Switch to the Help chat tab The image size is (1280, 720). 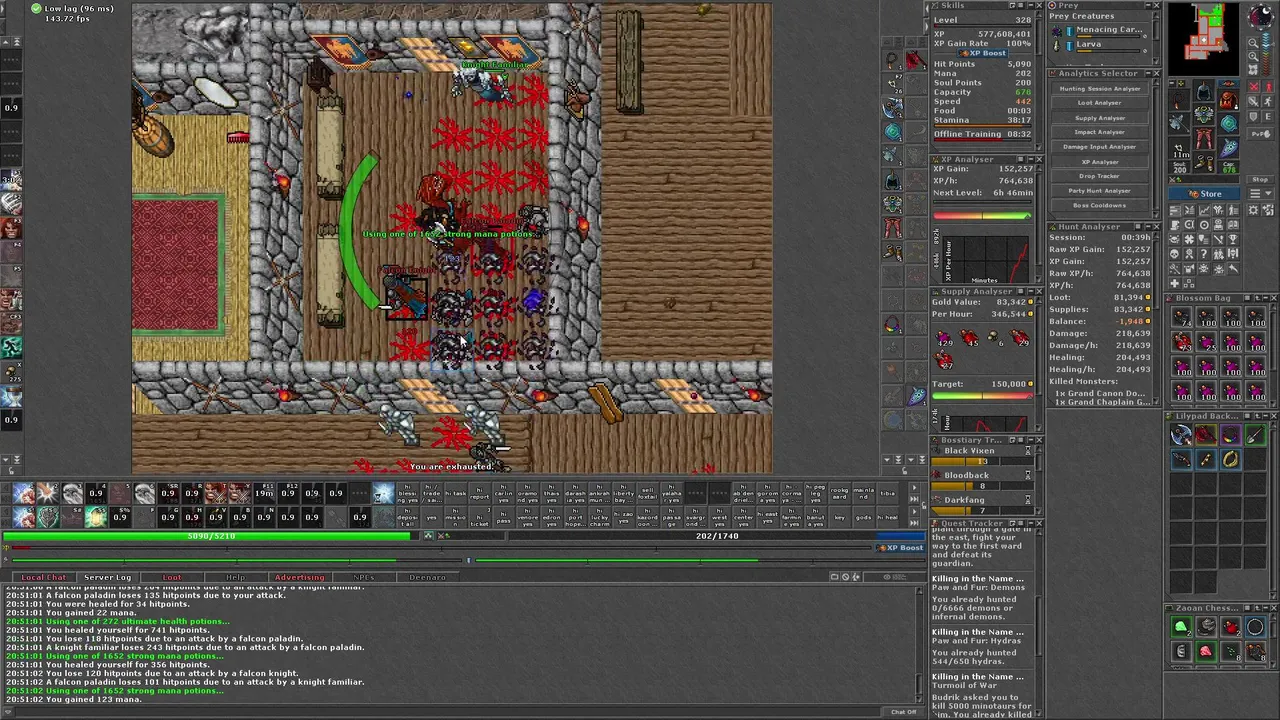pyautogui.click(x=235, y=577)
